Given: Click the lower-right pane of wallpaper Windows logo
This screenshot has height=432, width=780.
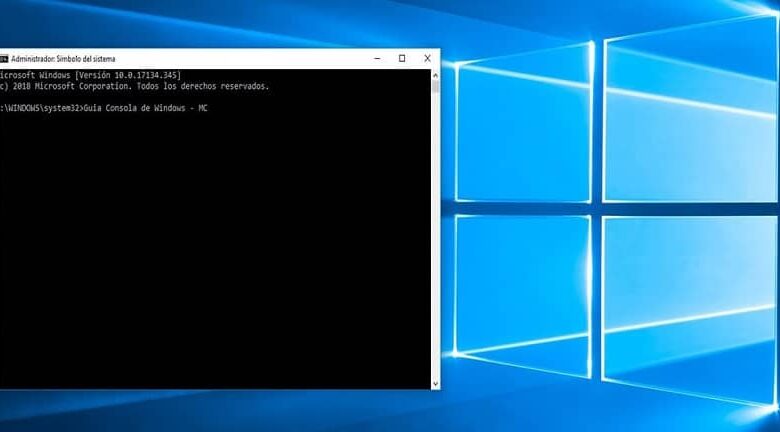Looking at the screenshot, I should 690,300.
